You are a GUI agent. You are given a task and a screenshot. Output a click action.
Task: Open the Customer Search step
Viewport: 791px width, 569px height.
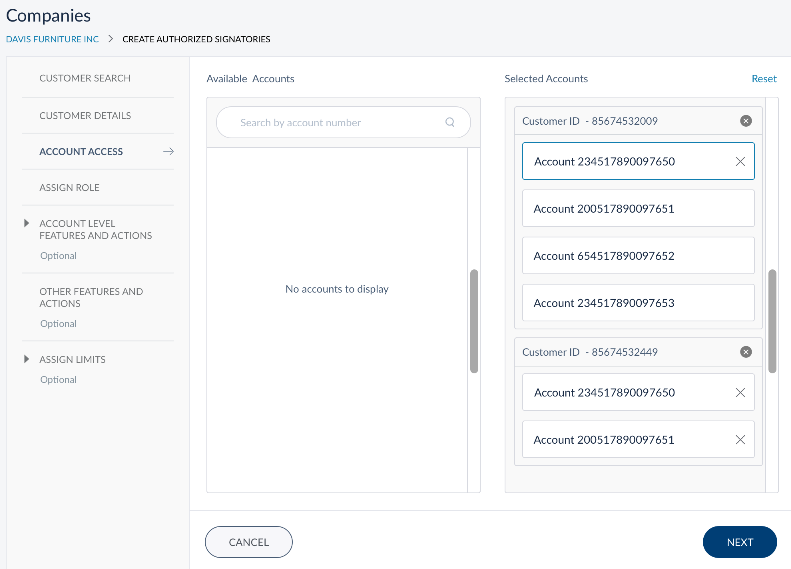(x=85, y=78)
